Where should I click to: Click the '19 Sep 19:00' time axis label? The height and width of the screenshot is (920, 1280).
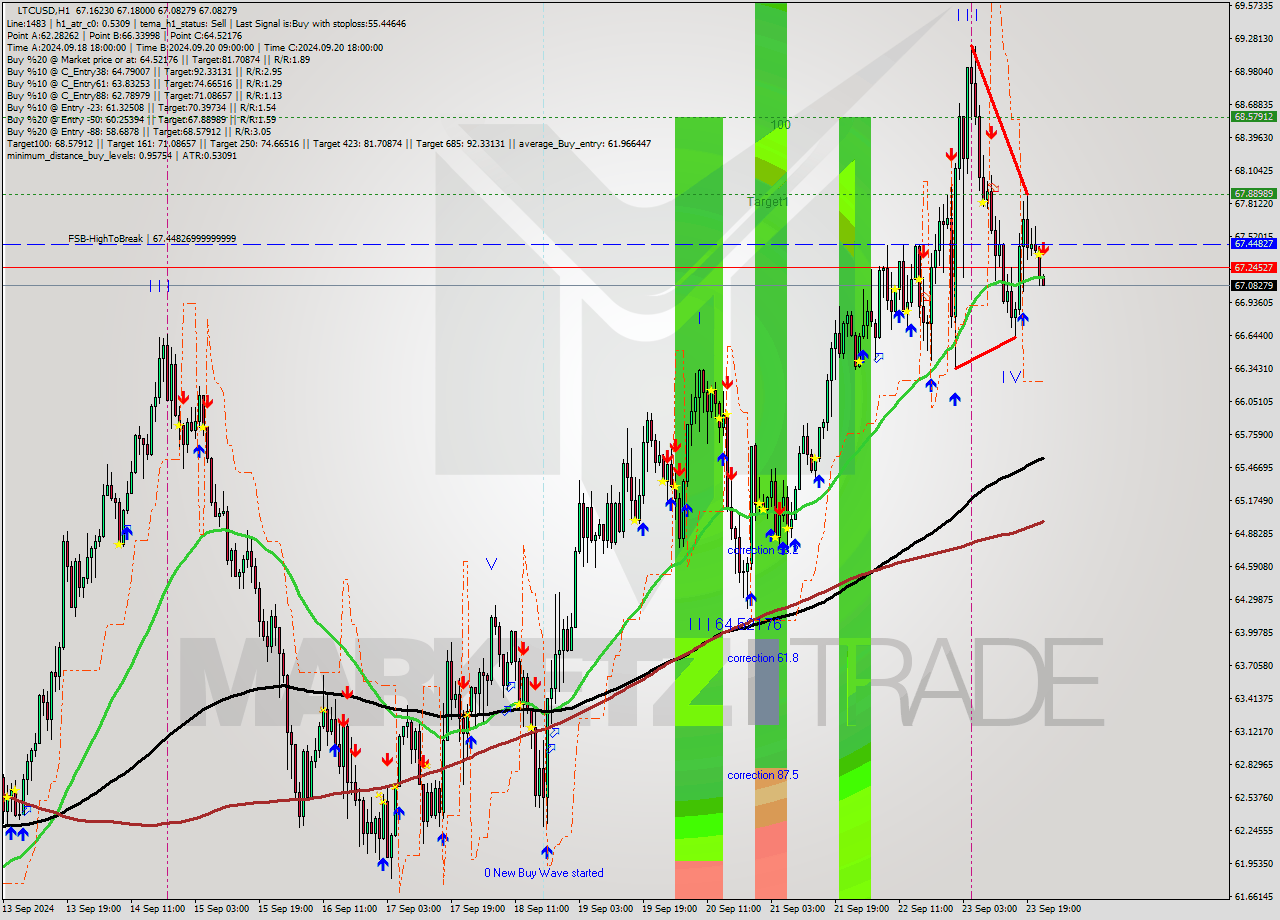click(670, 909)
